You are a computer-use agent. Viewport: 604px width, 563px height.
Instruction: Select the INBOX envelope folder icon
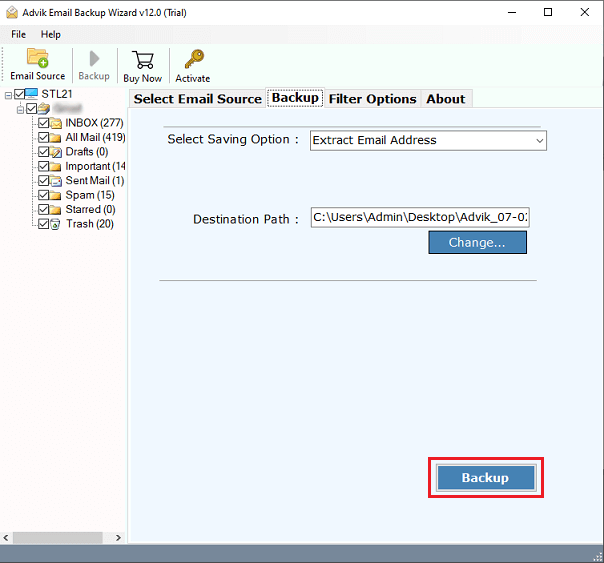[x=56, y=123]
